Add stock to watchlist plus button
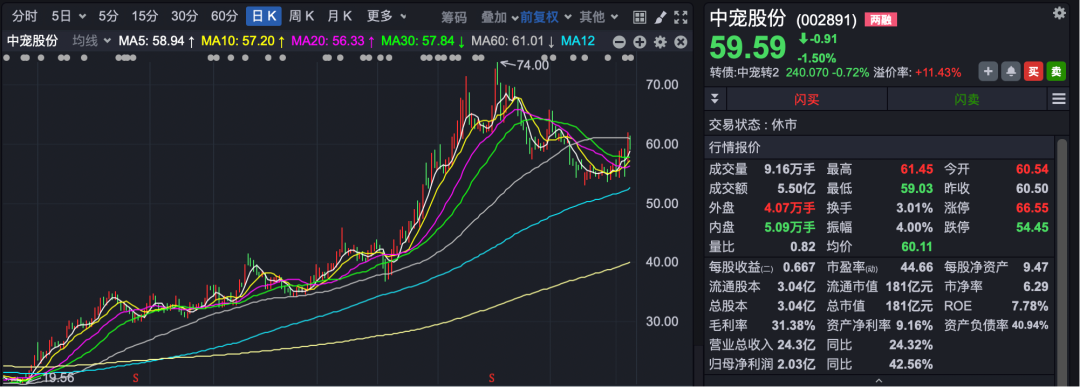1080x387 pixels. pyautogui.click(x=988, y=72)
